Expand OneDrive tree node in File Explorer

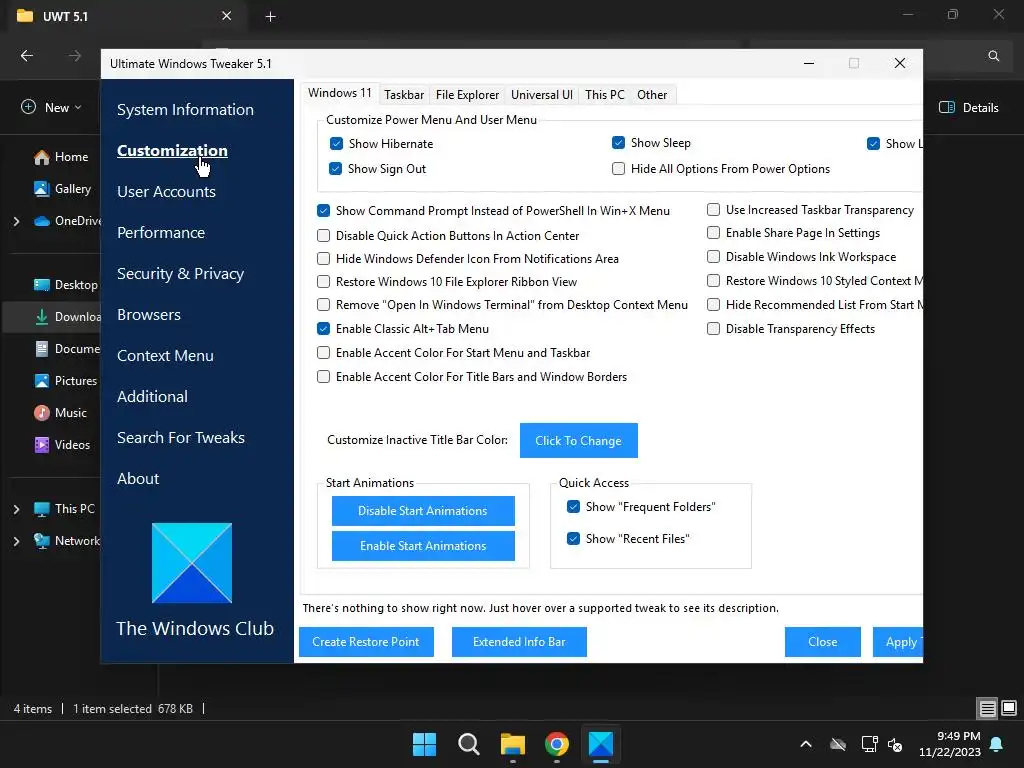[x=16, y=221]
